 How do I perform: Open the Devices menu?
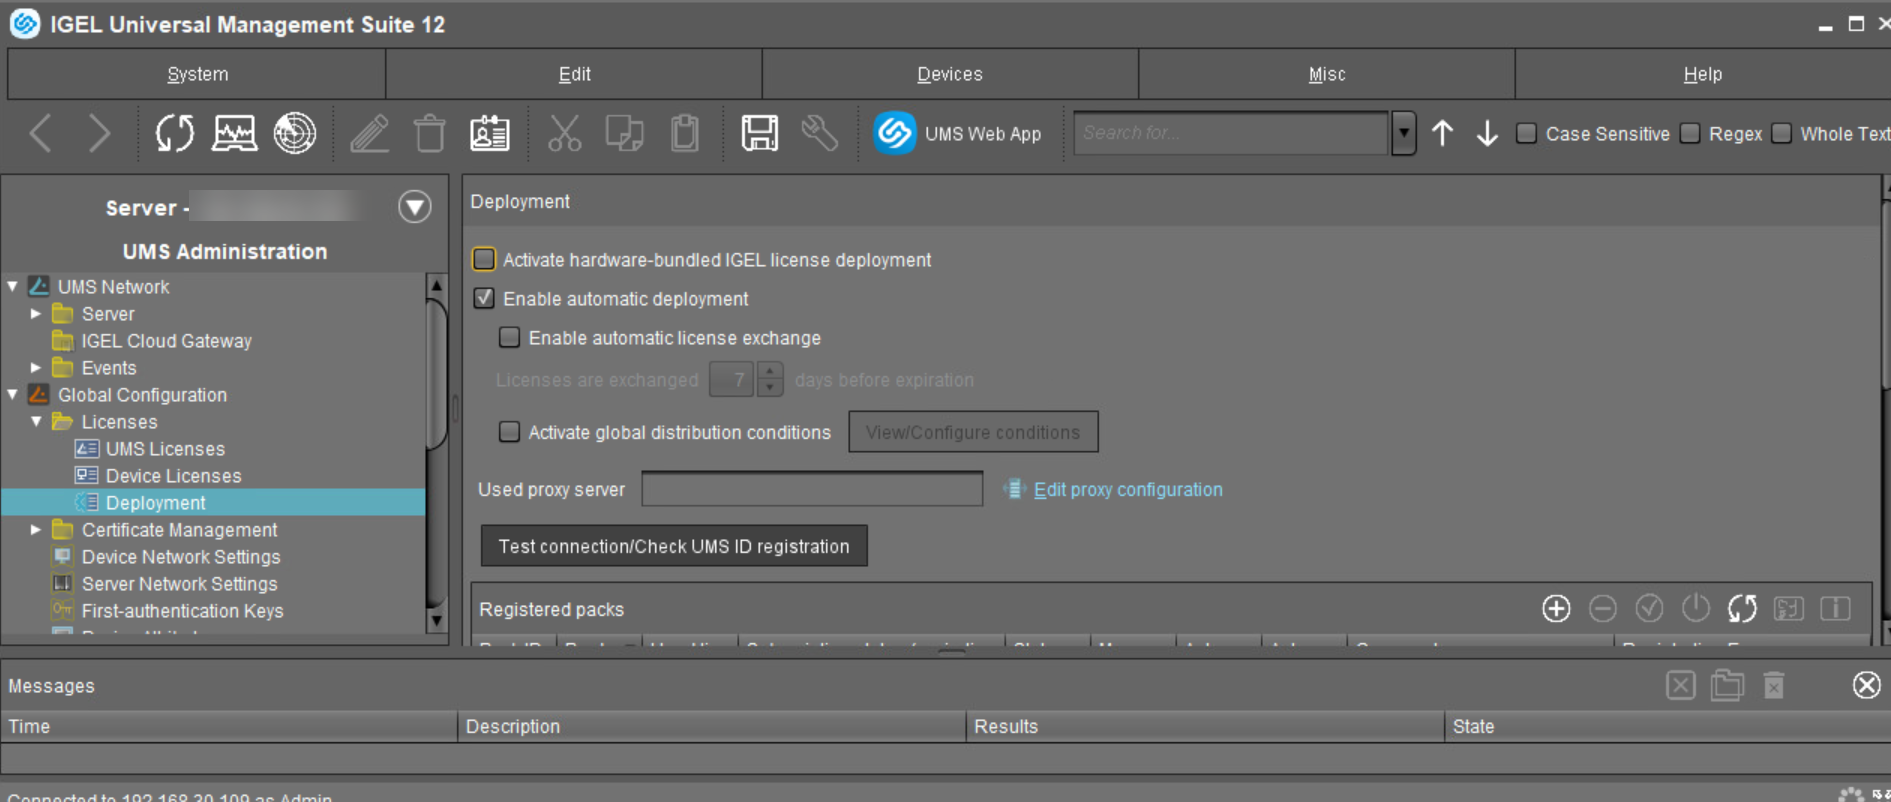pos(949,74)
